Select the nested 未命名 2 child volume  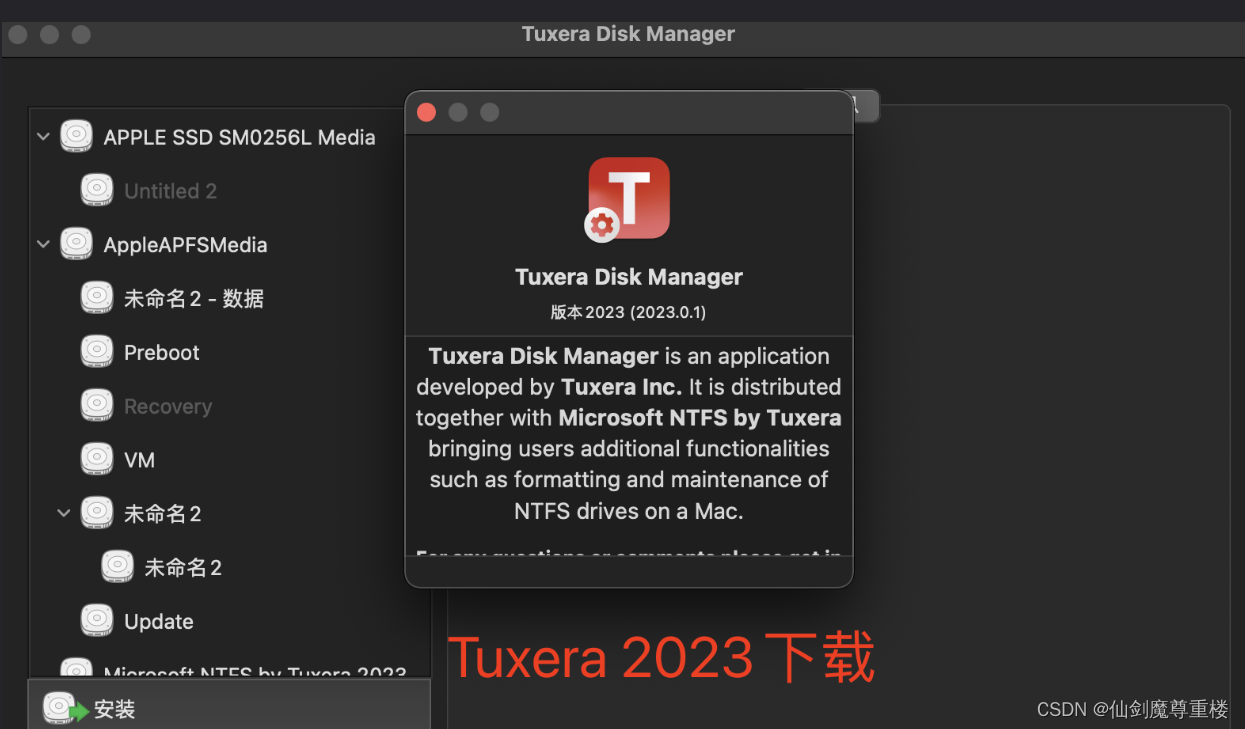pyautogui.click(x=183, y=568)
